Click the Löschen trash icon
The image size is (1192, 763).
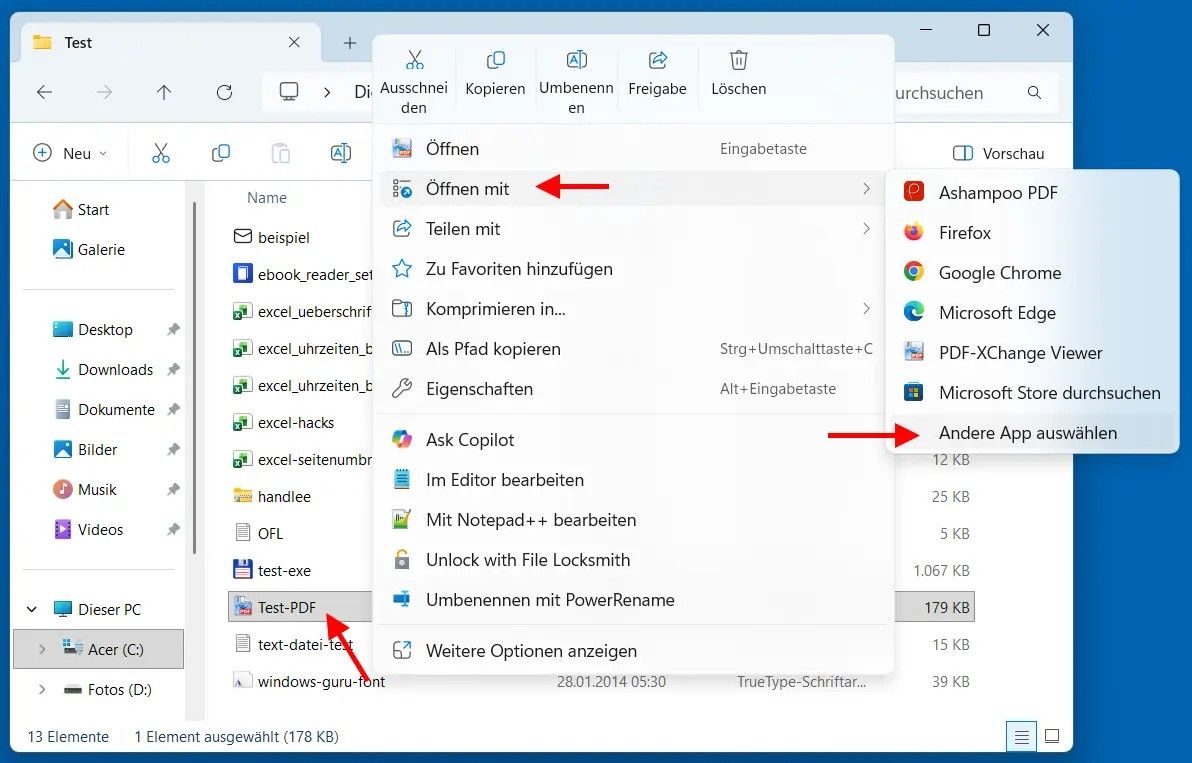[x=738, y=62]
